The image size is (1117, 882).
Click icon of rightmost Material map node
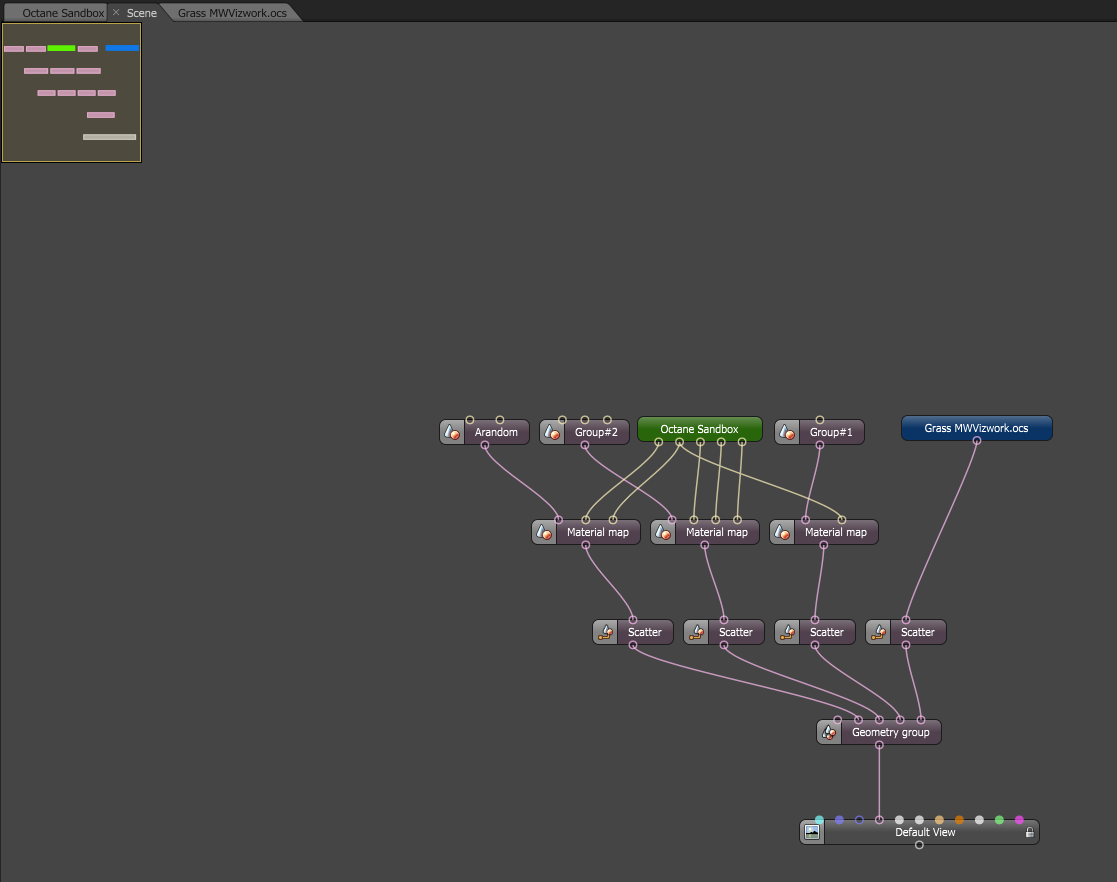click(782, 532)
